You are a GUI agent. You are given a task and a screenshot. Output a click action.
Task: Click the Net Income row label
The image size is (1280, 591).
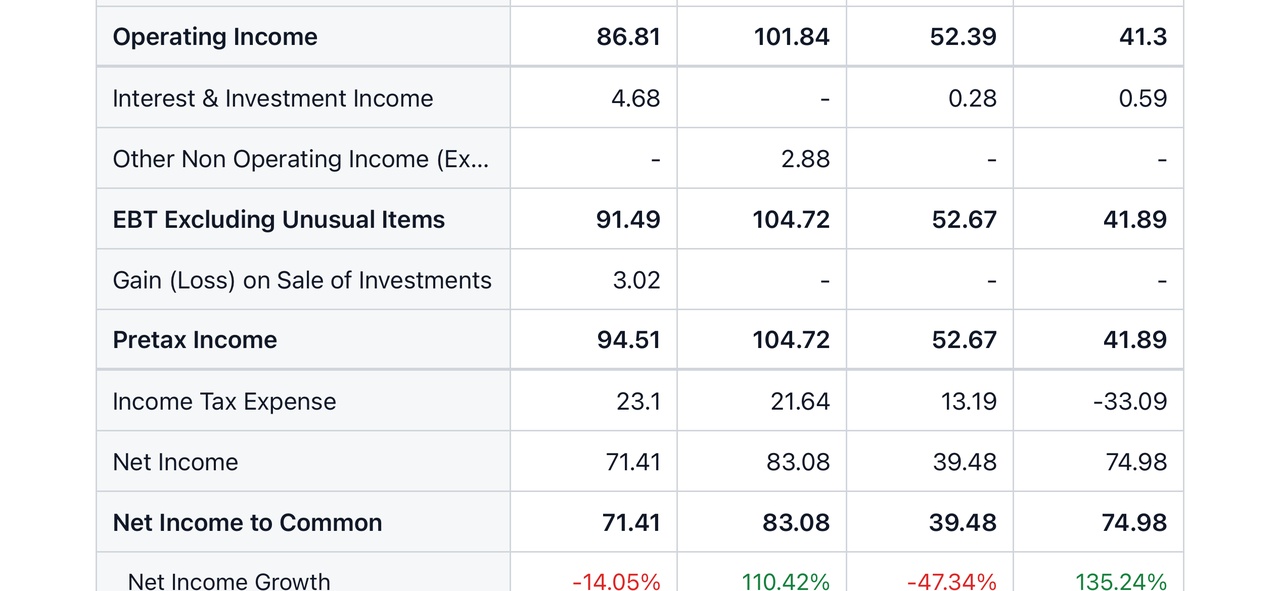click(x=175, y=462)
